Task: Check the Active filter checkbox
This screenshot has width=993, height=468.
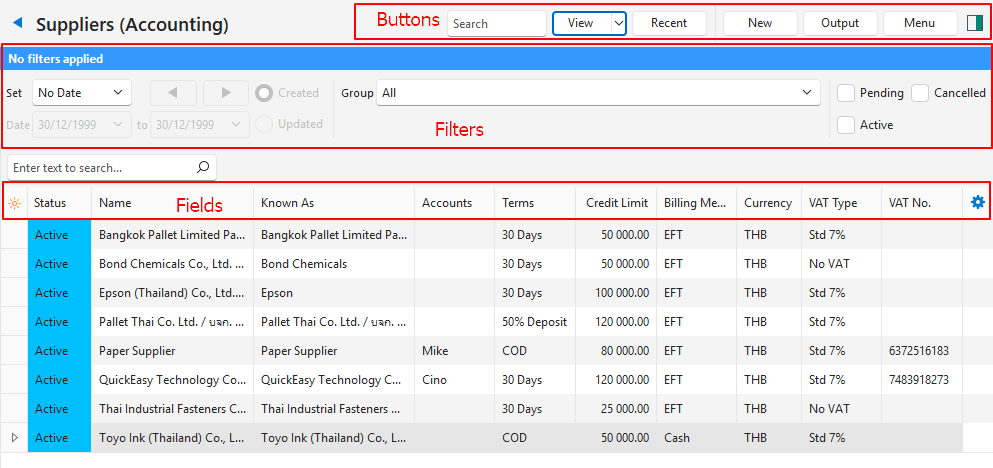Action: pos(846,125)
